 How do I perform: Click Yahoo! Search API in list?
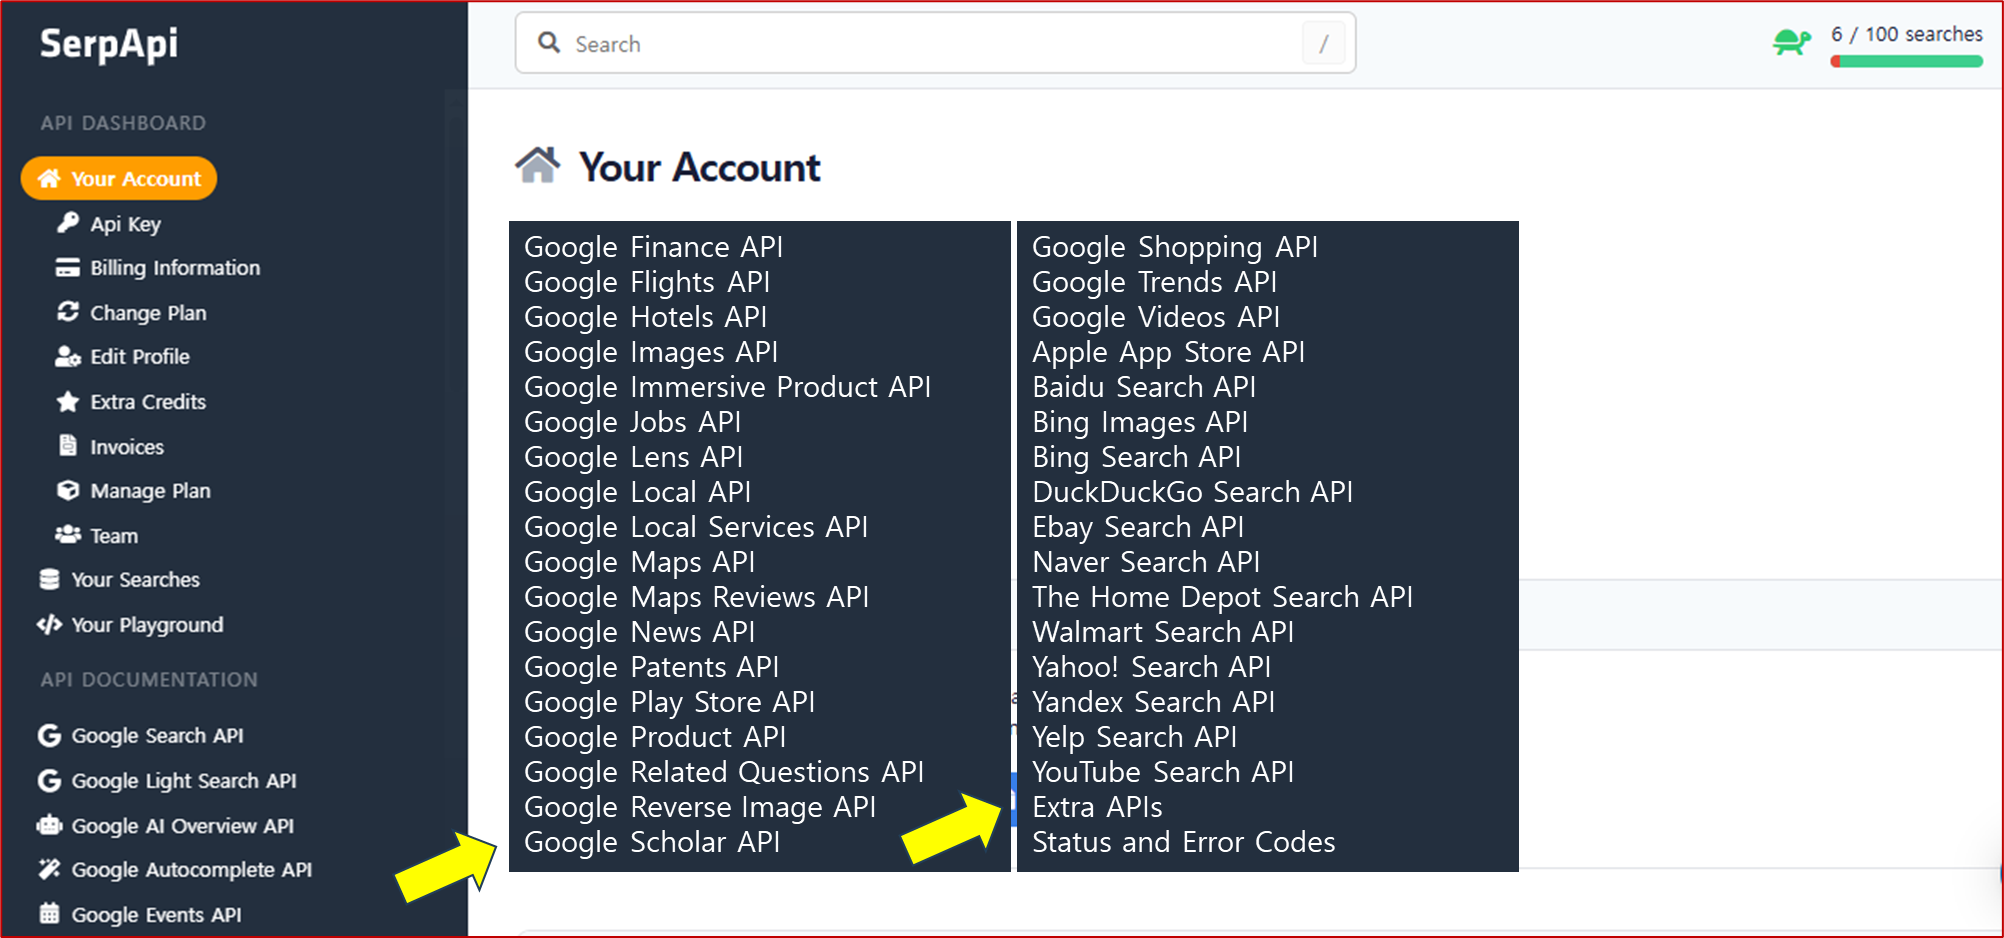(x=1152, y=667)
